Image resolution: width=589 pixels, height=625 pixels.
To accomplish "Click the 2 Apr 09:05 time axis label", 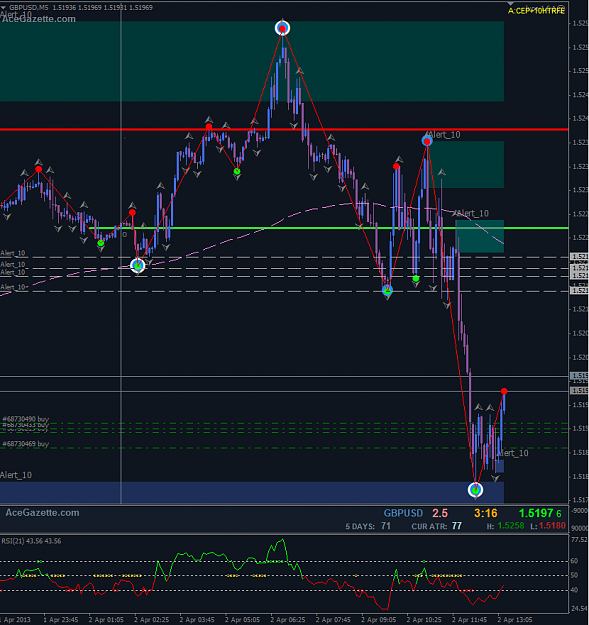I will pos(379,620).
